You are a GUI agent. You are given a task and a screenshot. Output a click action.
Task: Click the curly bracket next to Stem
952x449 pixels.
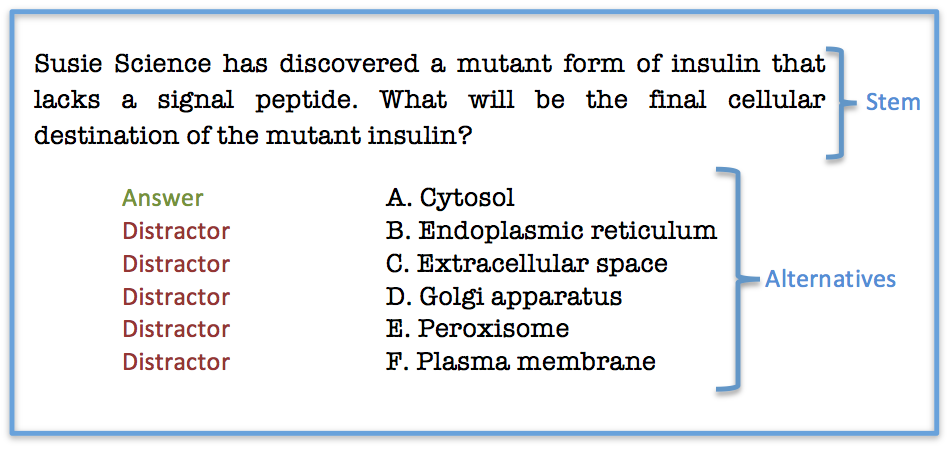[x=840, y=103]
